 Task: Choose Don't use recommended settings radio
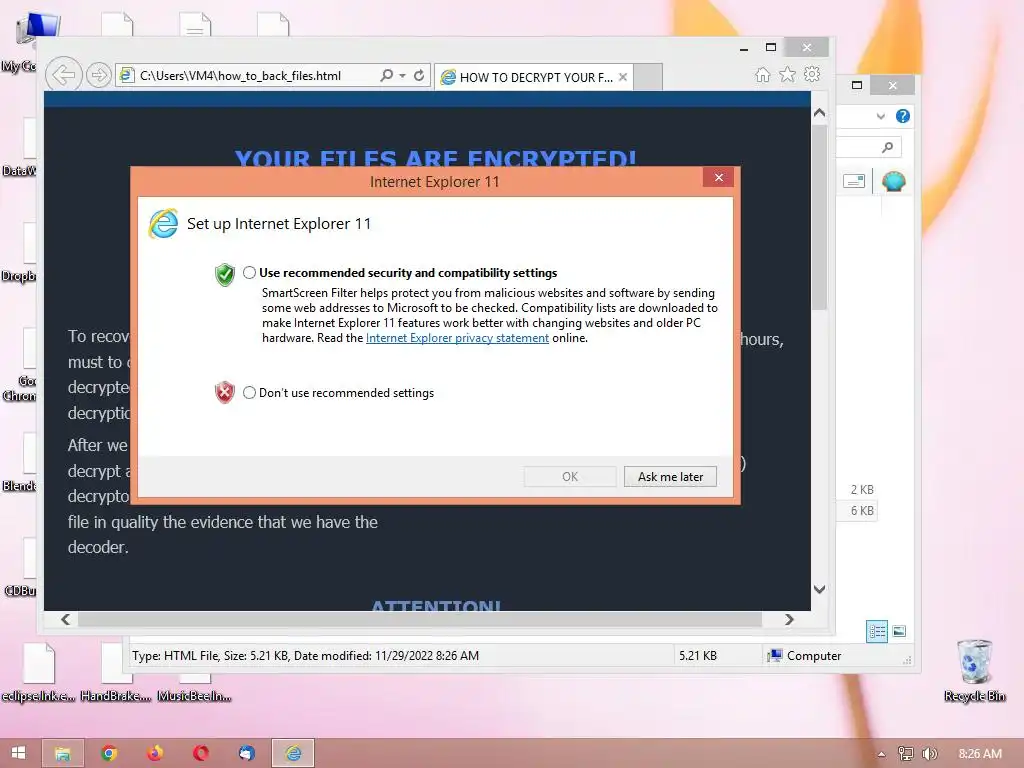(x=249, y=392)
